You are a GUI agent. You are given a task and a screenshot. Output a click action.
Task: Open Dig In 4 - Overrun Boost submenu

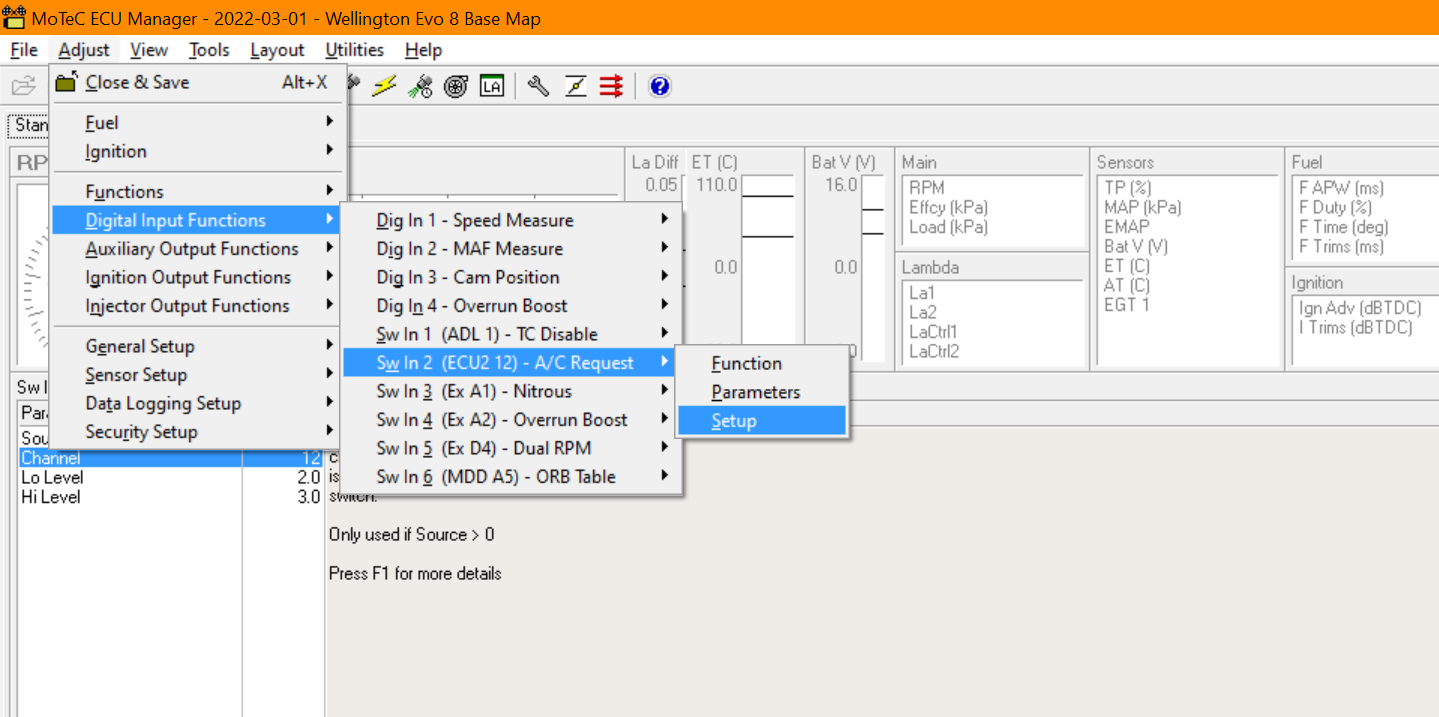point(511,306)
